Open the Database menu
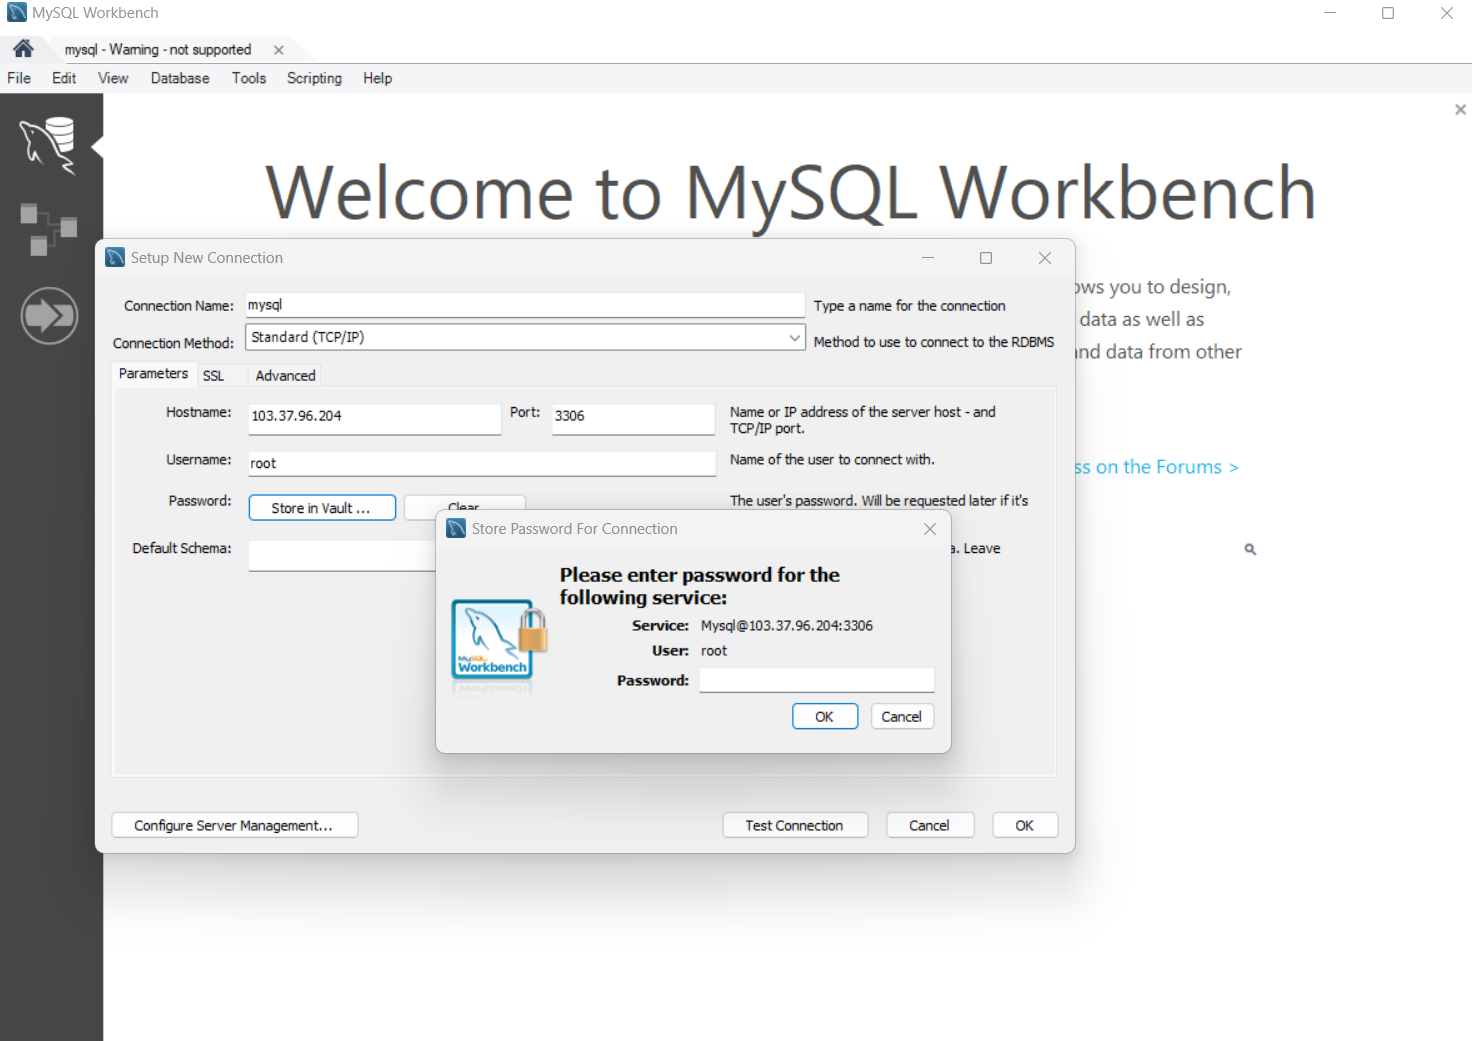Screen dimensions: 1472x1041 click(180, 78)
